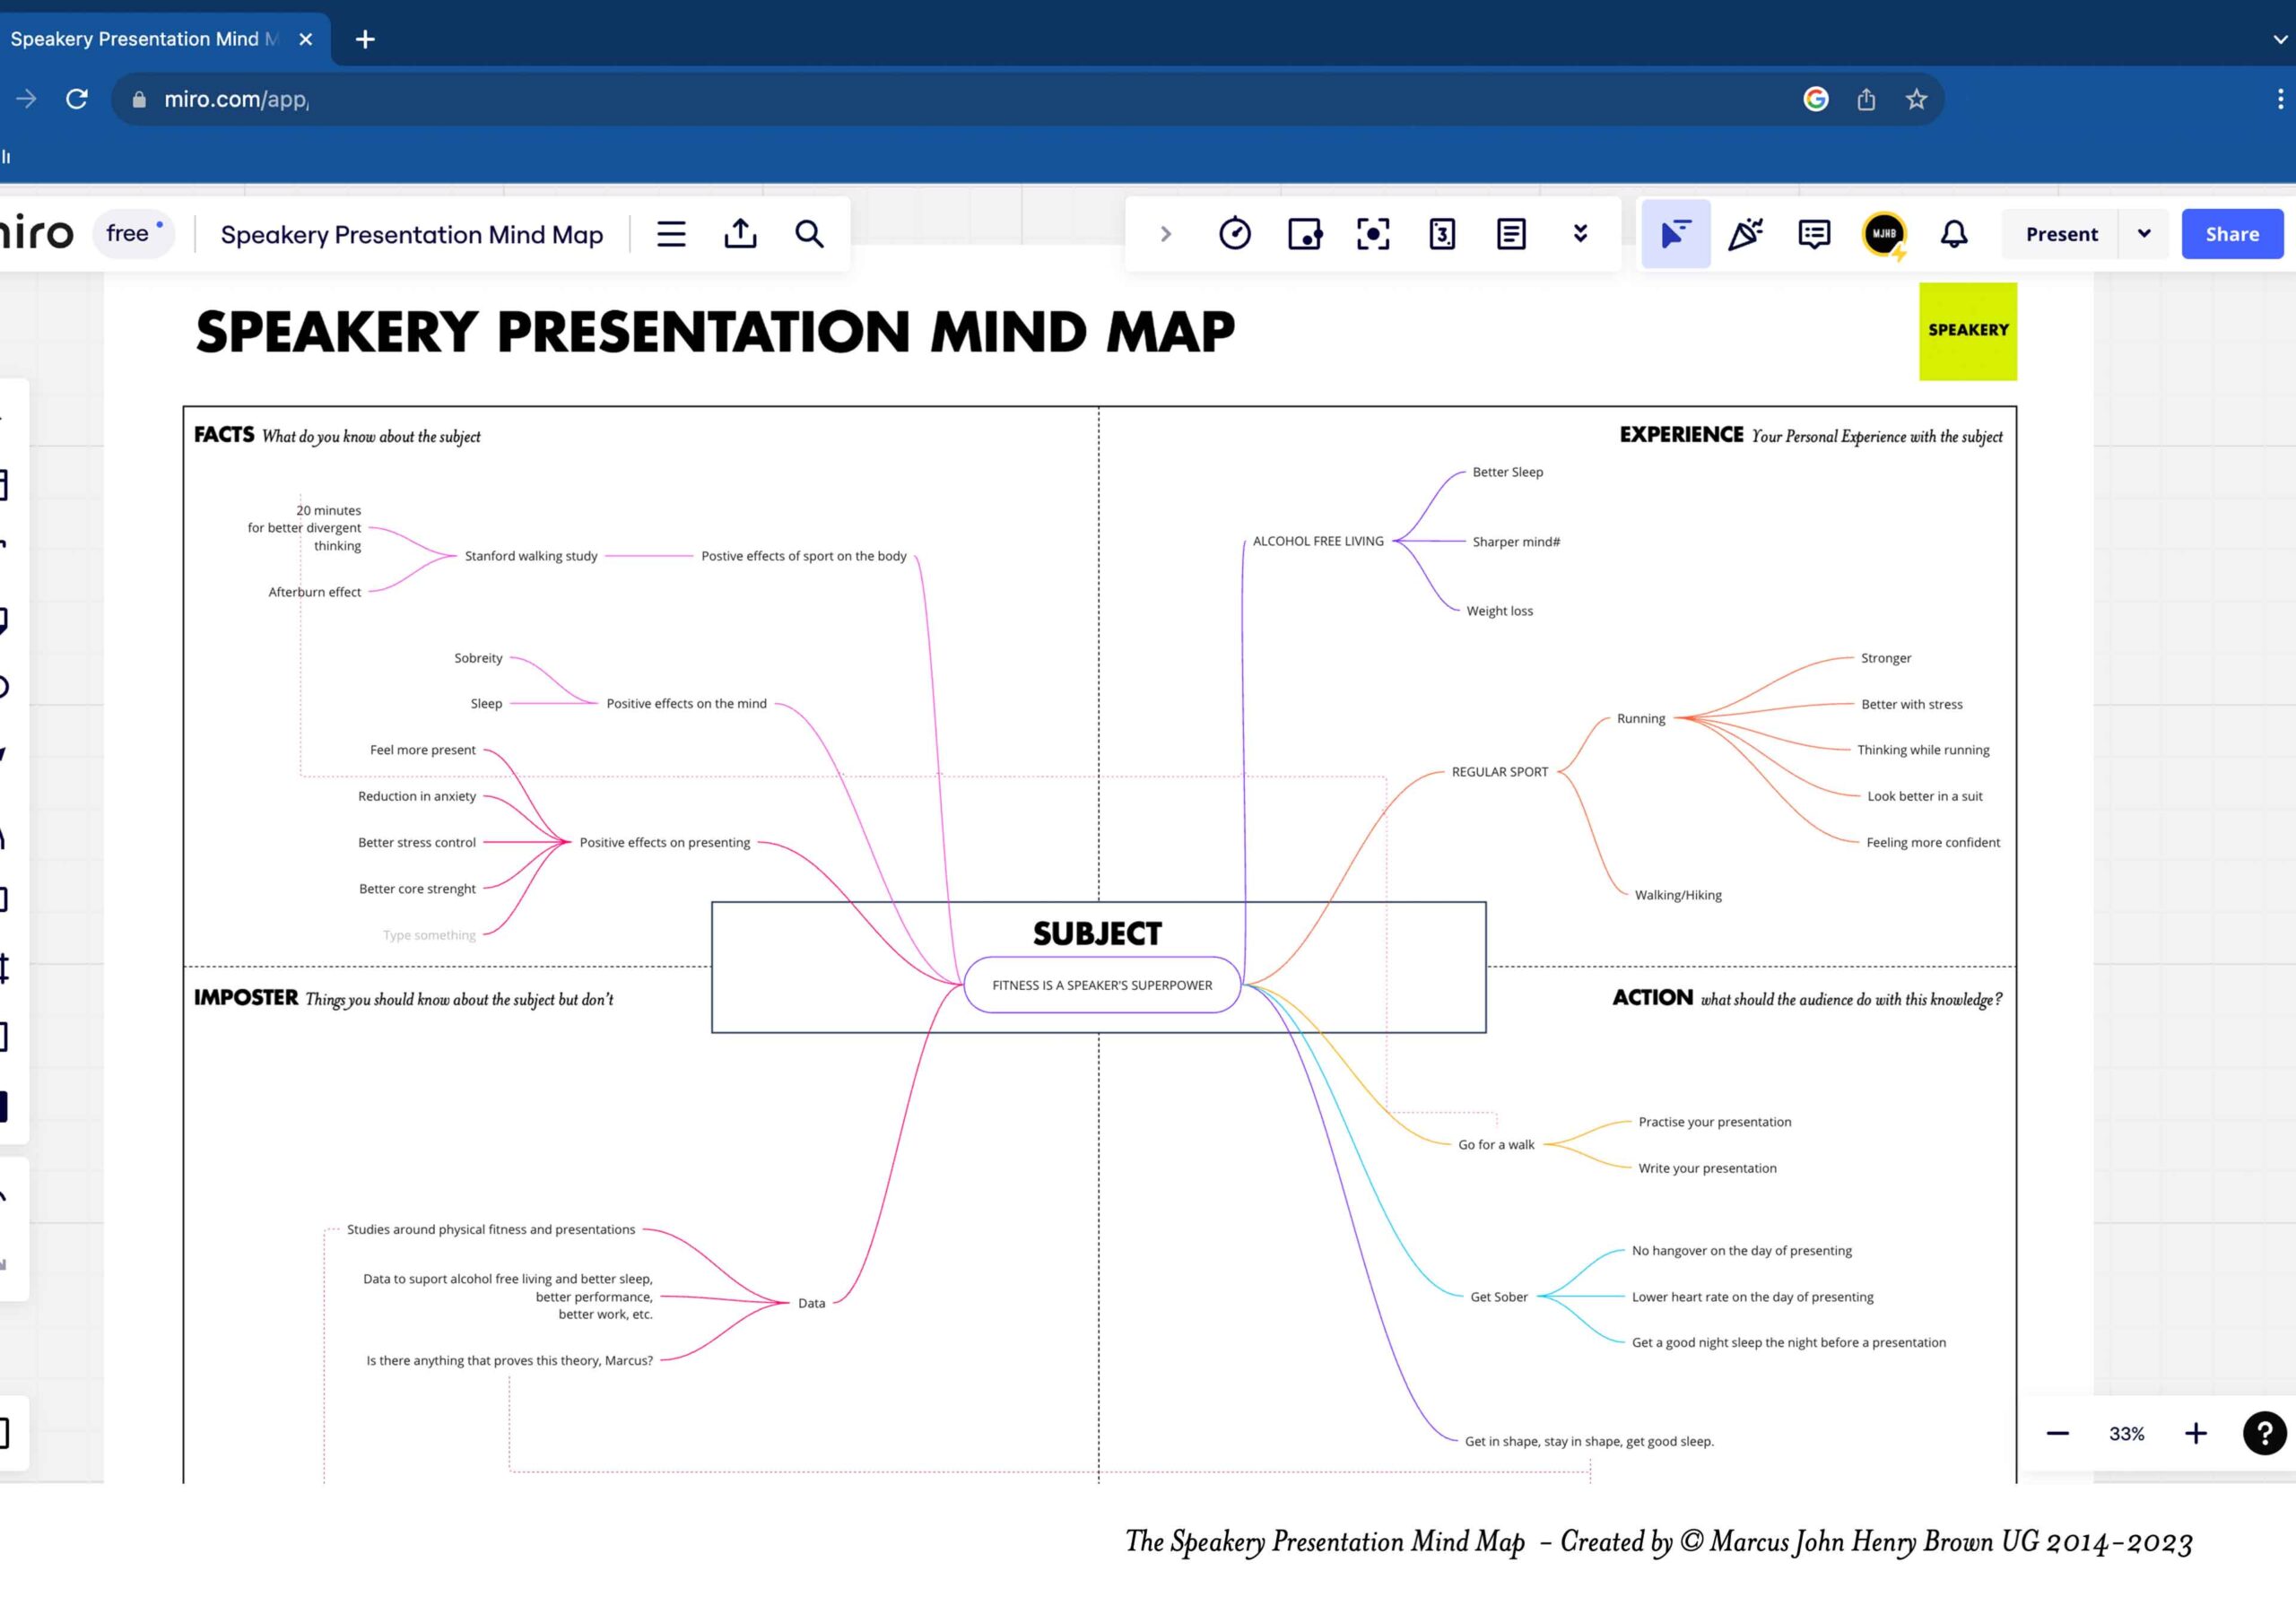Open the board search tool
Image resolution: width=2296 pixels, height=1623 pixels.
click(x=810, y=233)
